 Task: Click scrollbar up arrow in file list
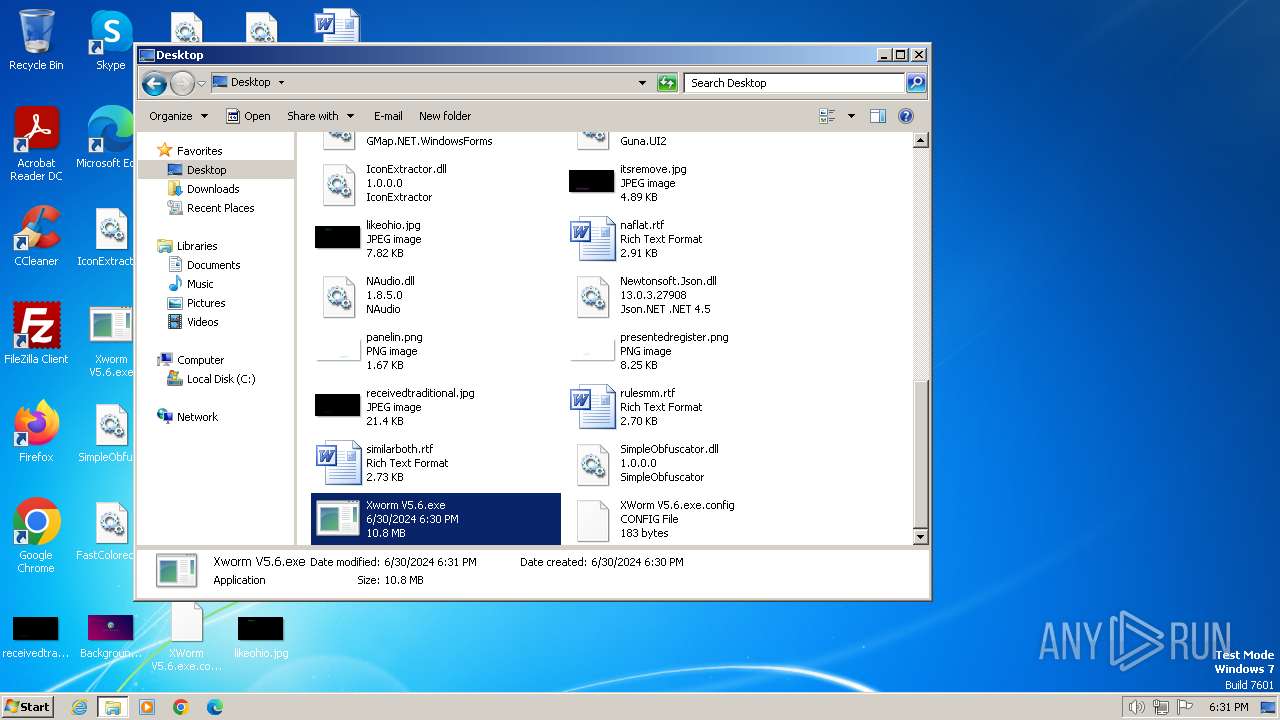[x=921, y=141]
